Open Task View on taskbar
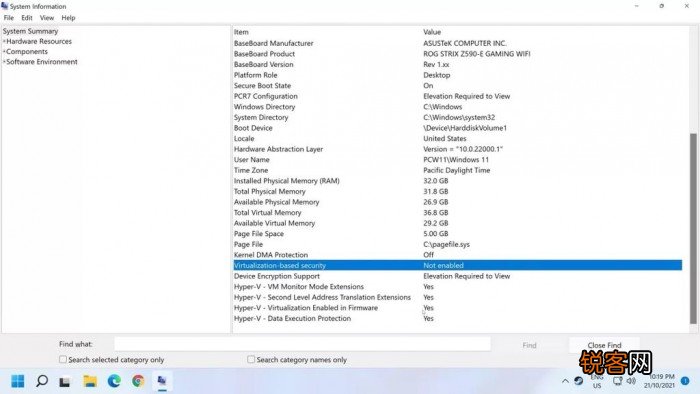The image size is (700, 394). point(65,382)
